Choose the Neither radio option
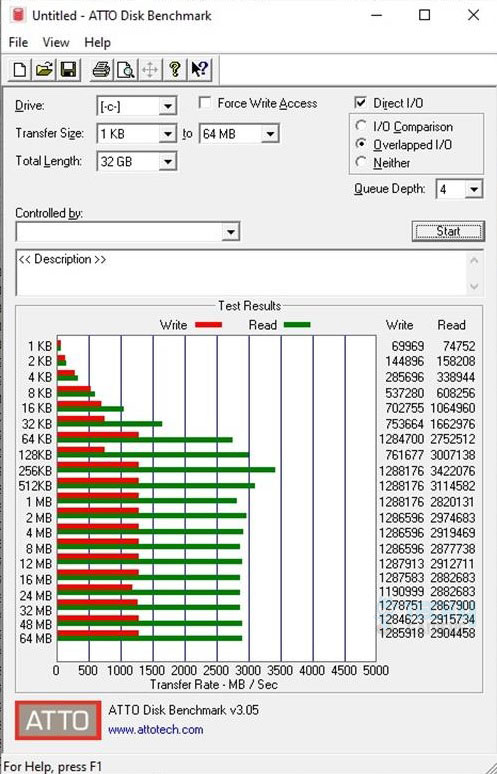The image size is (497, 774). click(x=361, y=162)
